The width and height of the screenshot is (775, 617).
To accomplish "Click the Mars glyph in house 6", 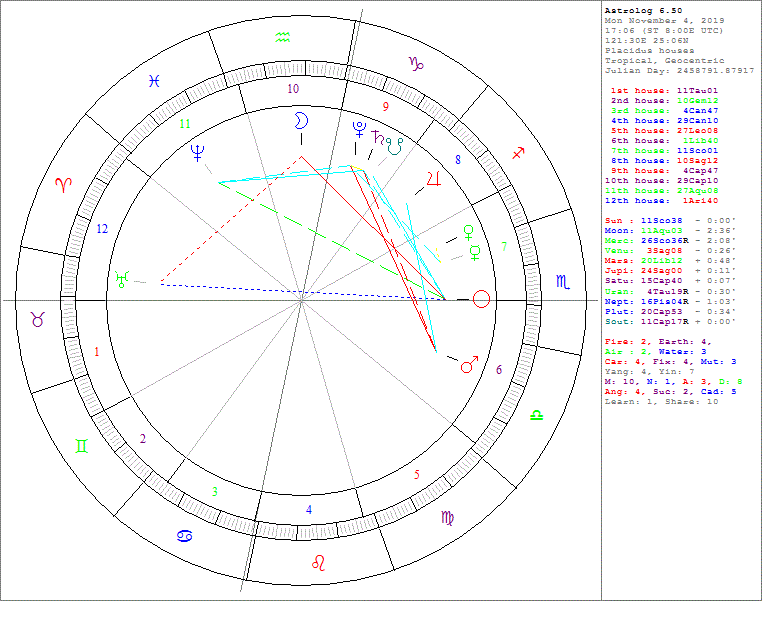I will click(x=468, y=365).
